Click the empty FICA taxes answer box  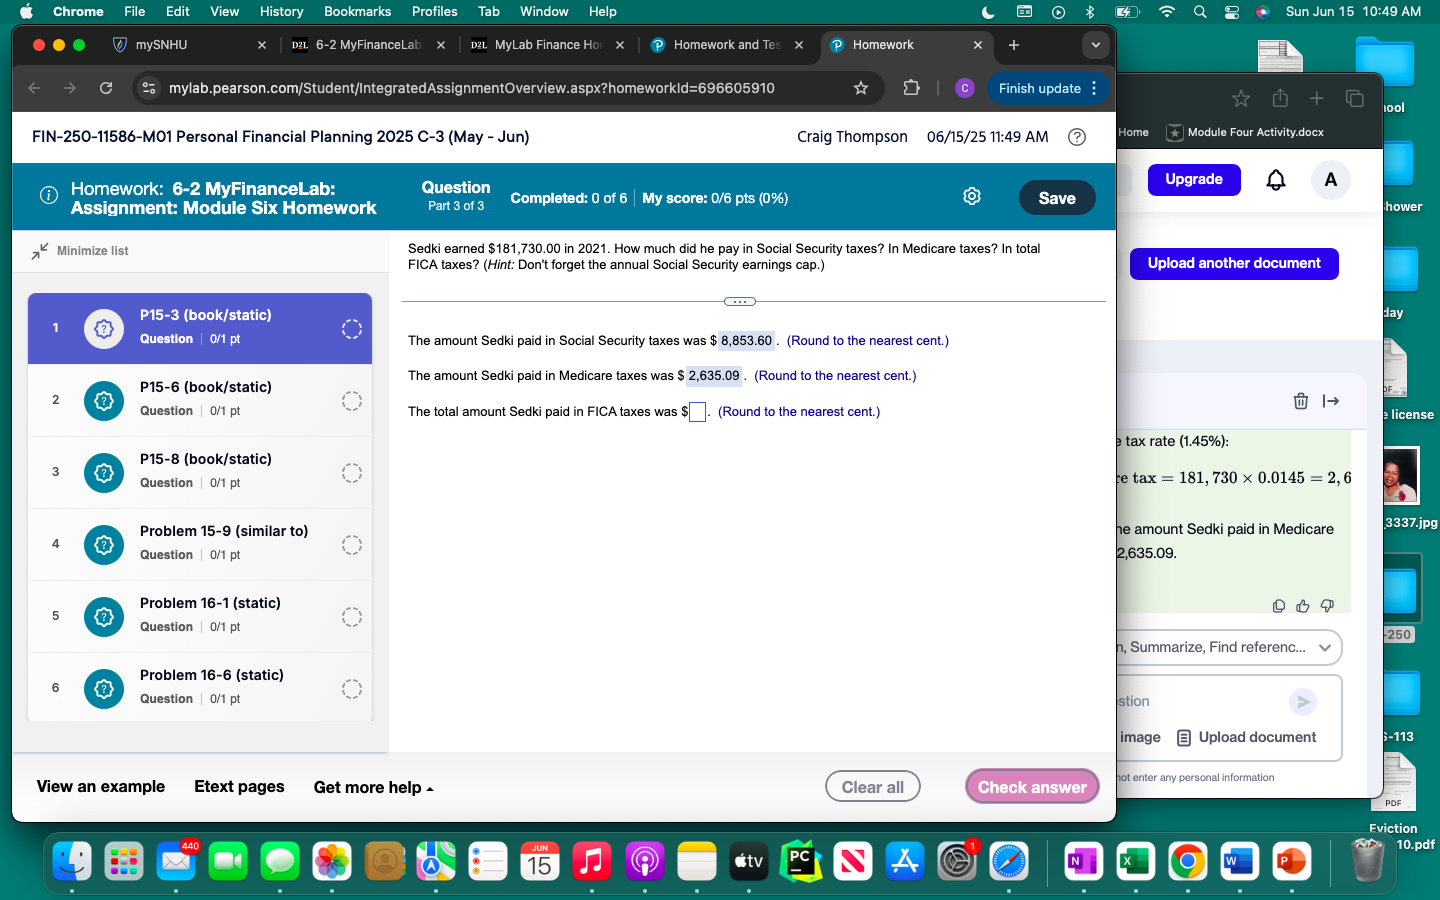pyautogui.click(x=696, y=411)
